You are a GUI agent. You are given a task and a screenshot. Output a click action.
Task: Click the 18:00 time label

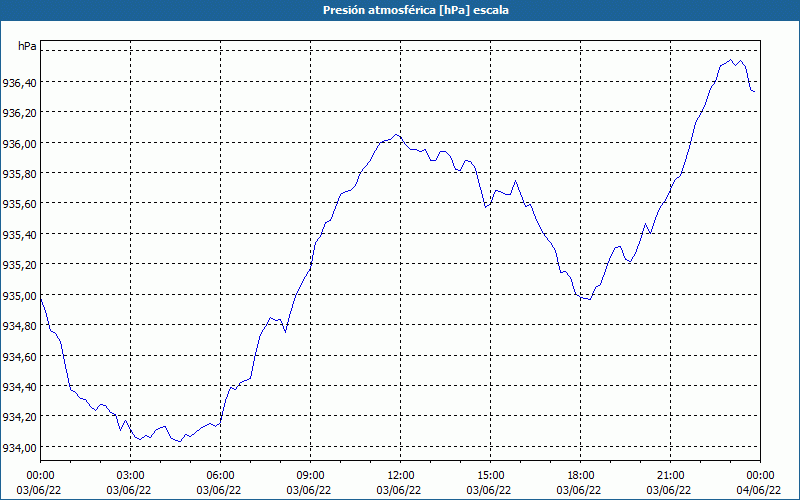click(581, 476)
